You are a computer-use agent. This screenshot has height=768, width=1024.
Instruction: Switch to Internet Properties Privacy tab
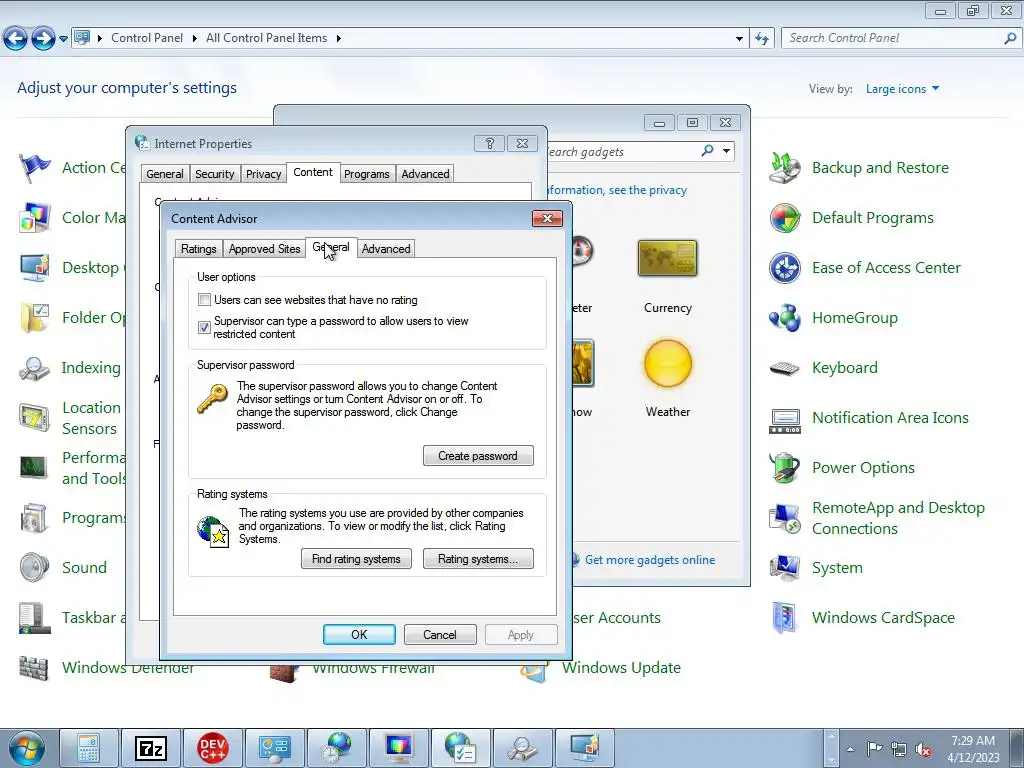pyautogui.click(x=263, y=174)
